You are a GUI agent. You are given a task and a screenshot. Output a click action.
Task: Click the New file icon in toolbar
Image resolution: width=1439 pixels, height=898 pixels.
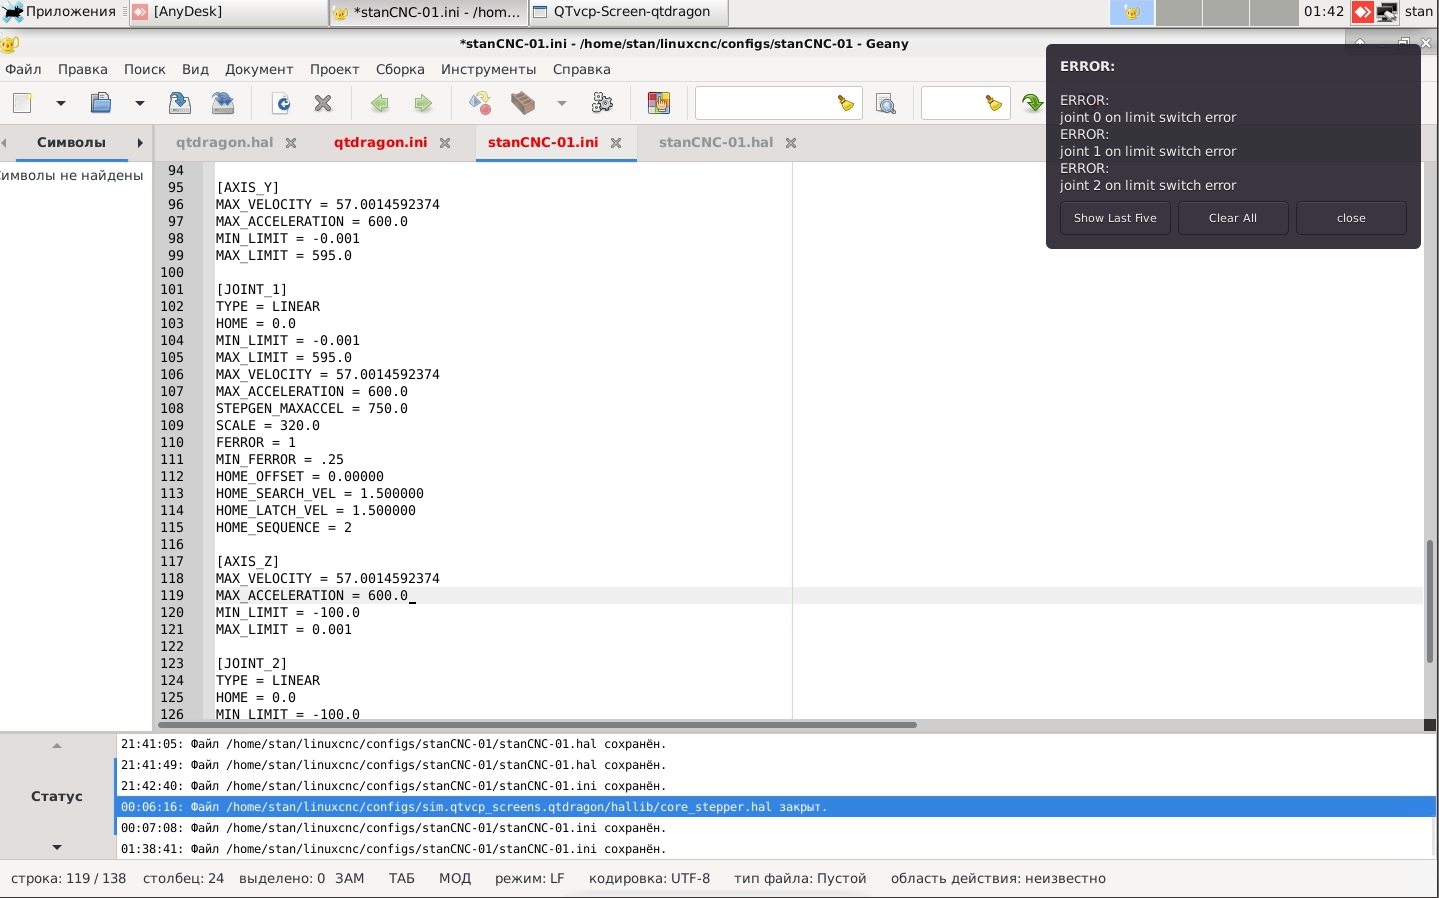tap(23, 103)
